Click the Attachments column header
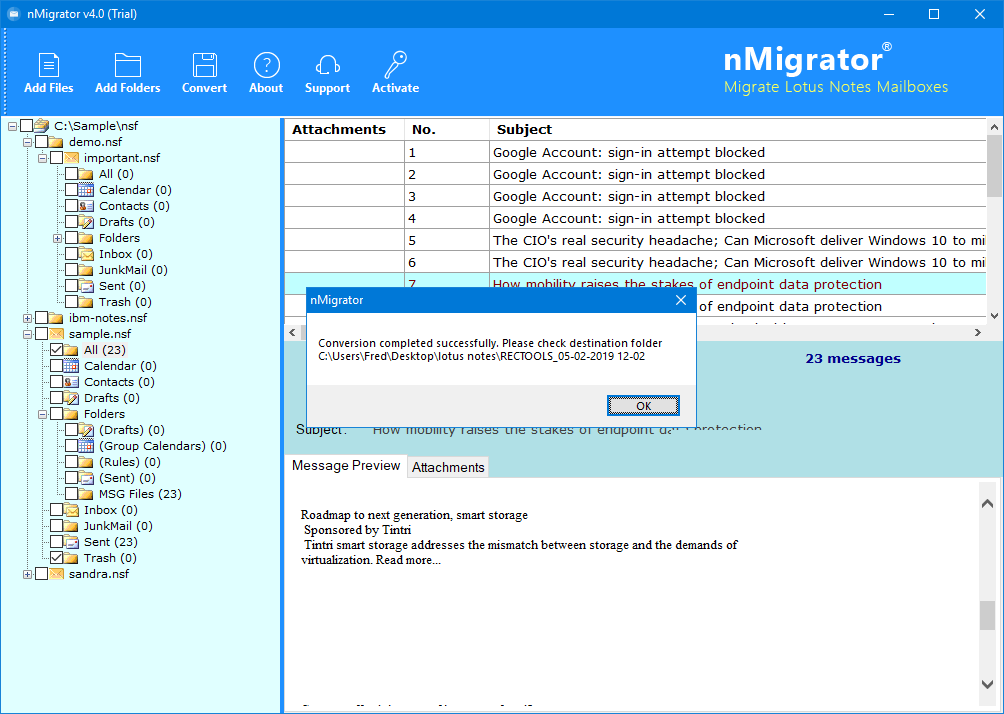The height and width of the screenshot is (714, 1004). 344,129
